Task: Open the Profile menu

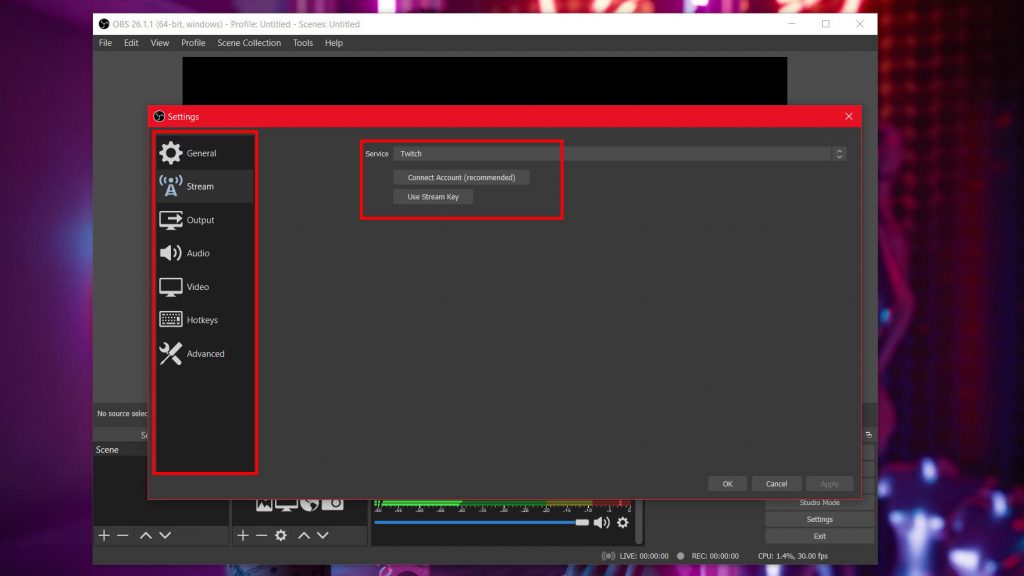Action: coord(193,43)
